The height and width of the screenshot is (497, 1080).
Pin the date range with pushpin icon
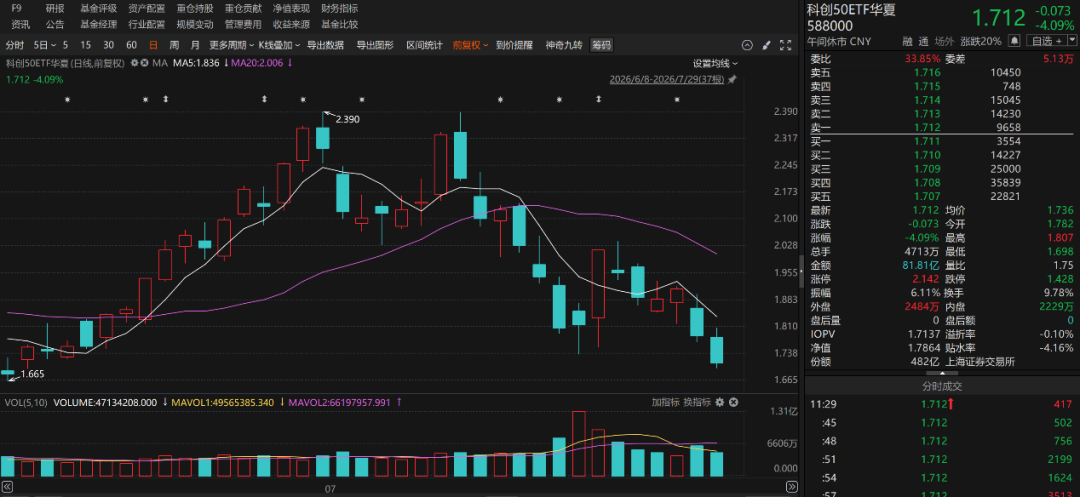point(731,80)
